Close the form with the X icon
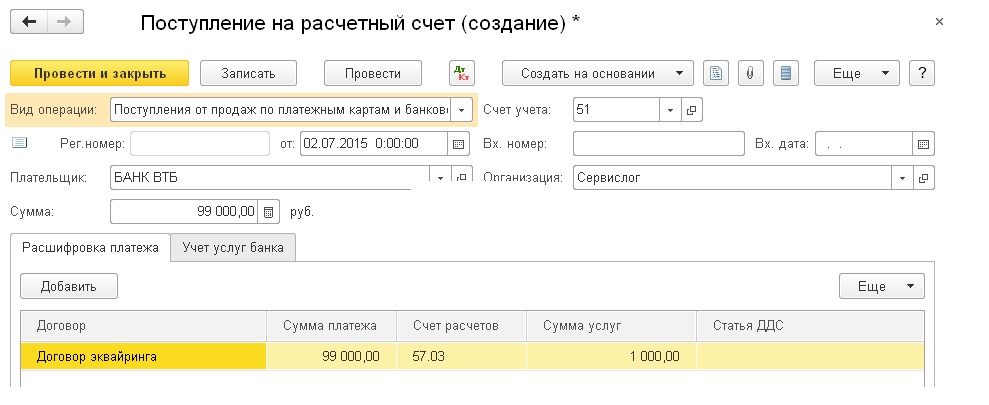This screenshot has width=989, height=405. coord(939,22)
